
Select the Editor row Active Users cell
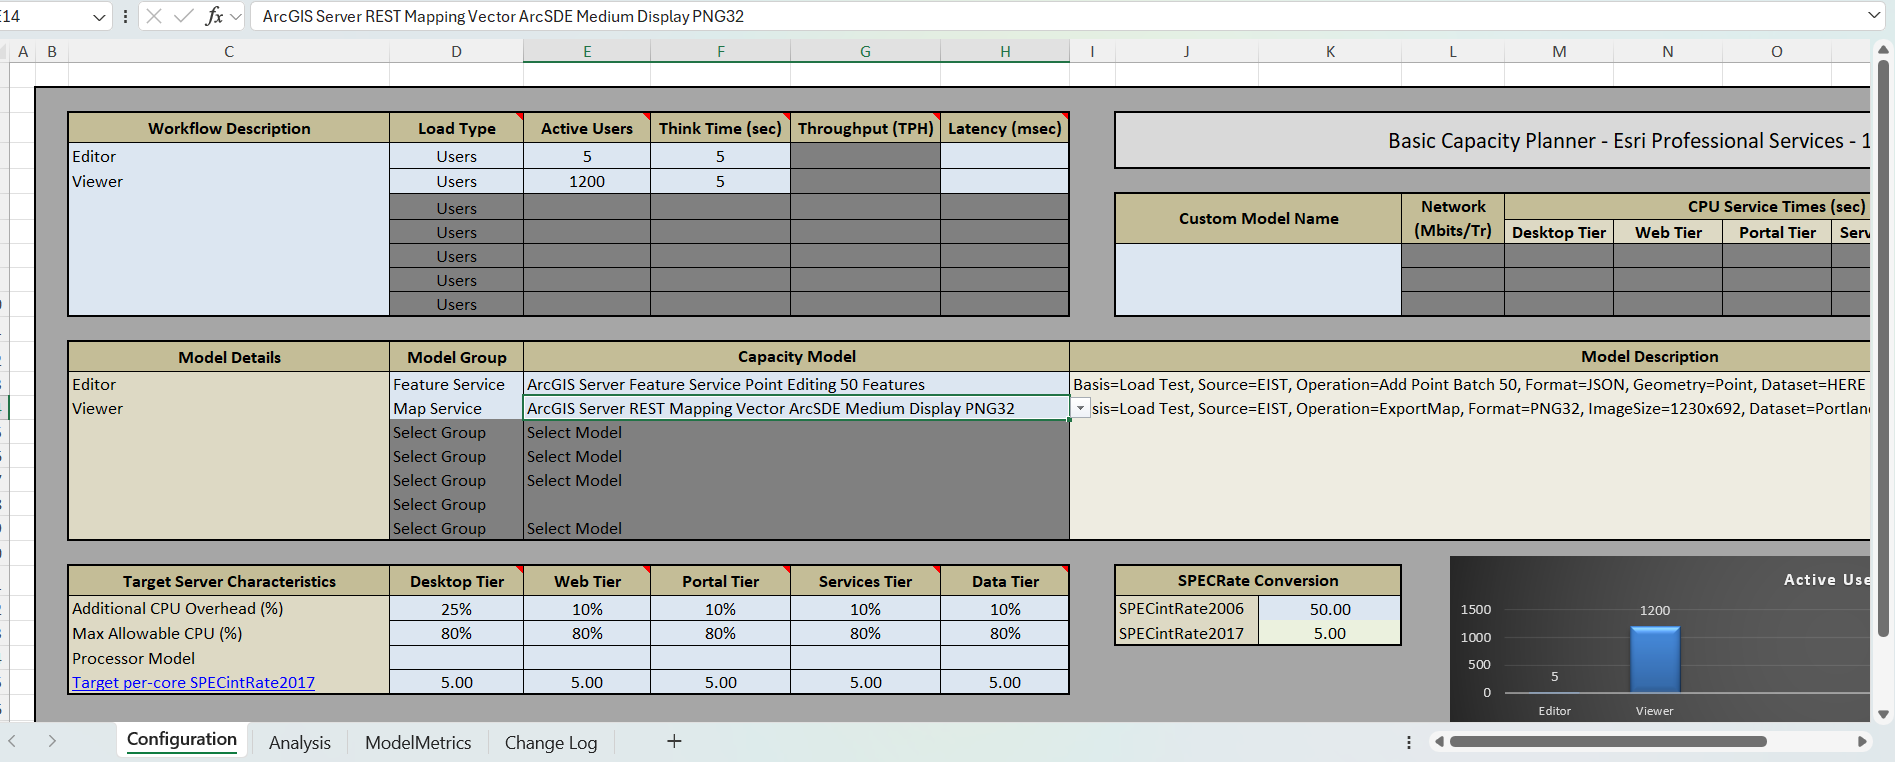coord(587,156)
